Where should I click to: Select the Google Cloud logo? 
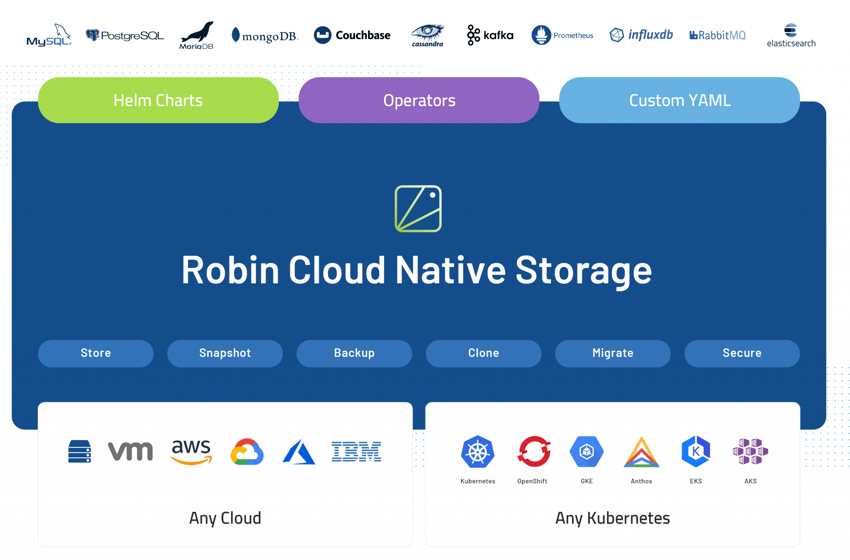click(x=247, y=452)
